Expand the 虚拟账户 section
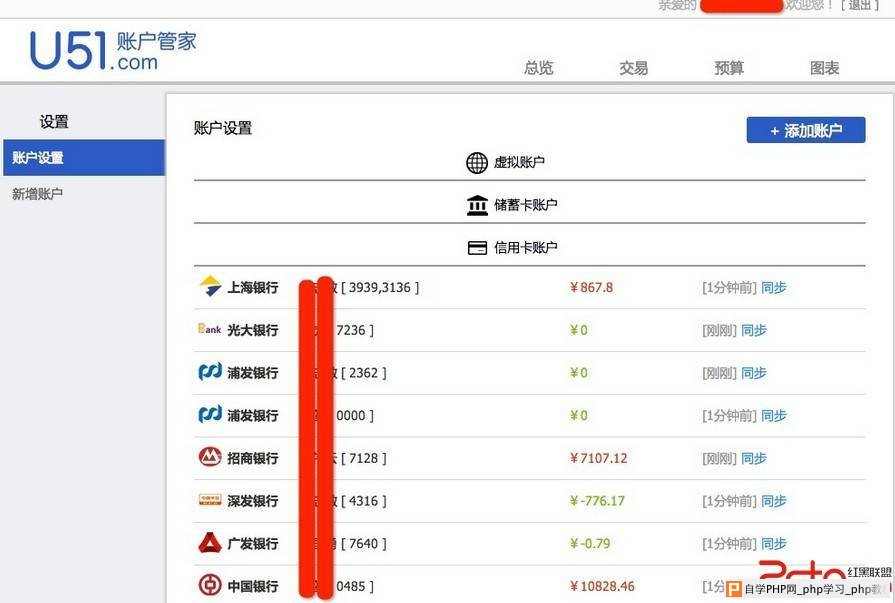The height and width of the screenshot is (603, 895). coord(529,163)
